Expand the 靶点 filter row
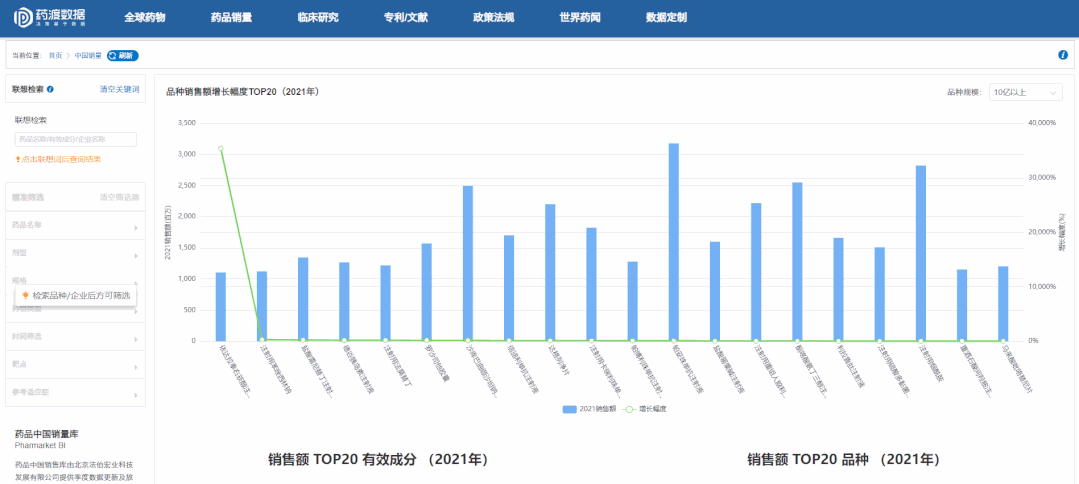1079x484 pixels. point(75,365)
